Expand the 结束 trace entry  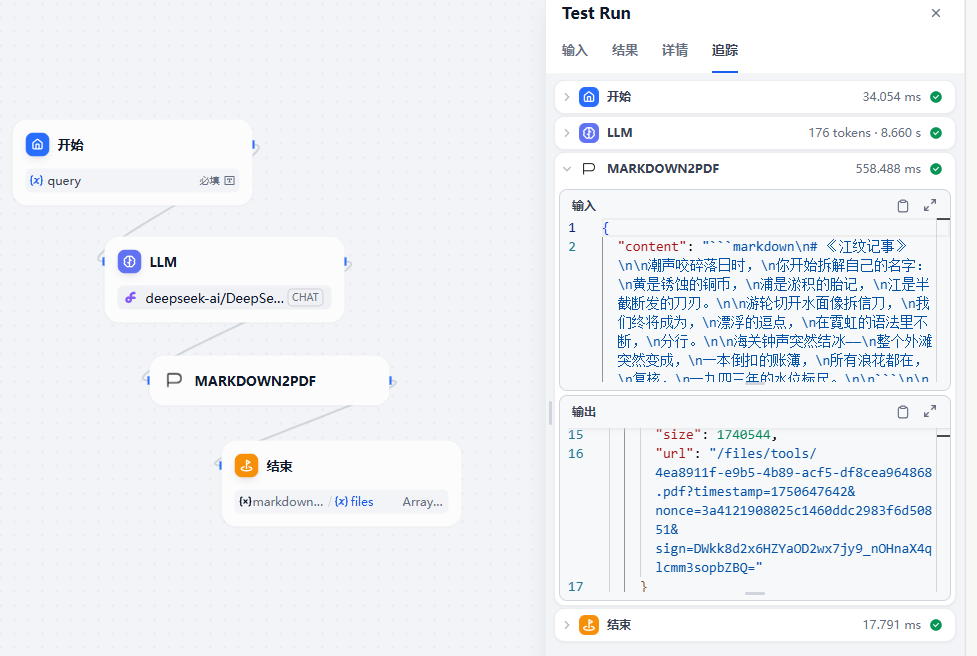click(566, 625)
